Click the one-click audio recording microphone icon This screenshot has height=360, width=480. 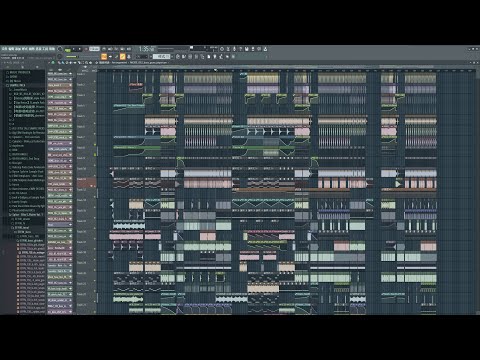coord(234,49)
